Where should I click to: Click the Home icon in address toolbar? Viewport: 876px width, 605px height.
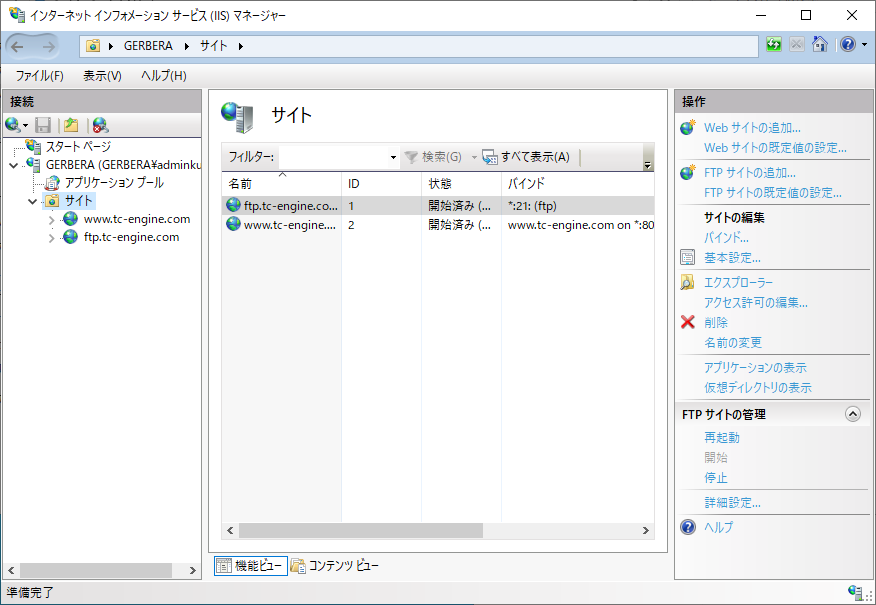point(820,45)
